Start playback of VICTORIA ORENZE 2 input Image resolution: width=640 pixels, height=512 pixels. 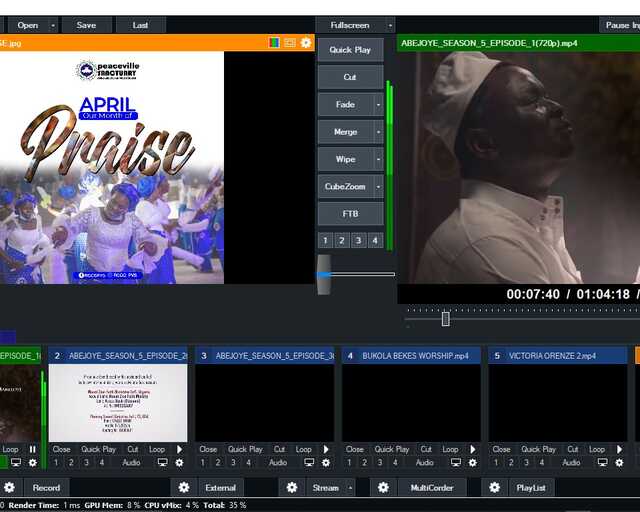point(619,449)
